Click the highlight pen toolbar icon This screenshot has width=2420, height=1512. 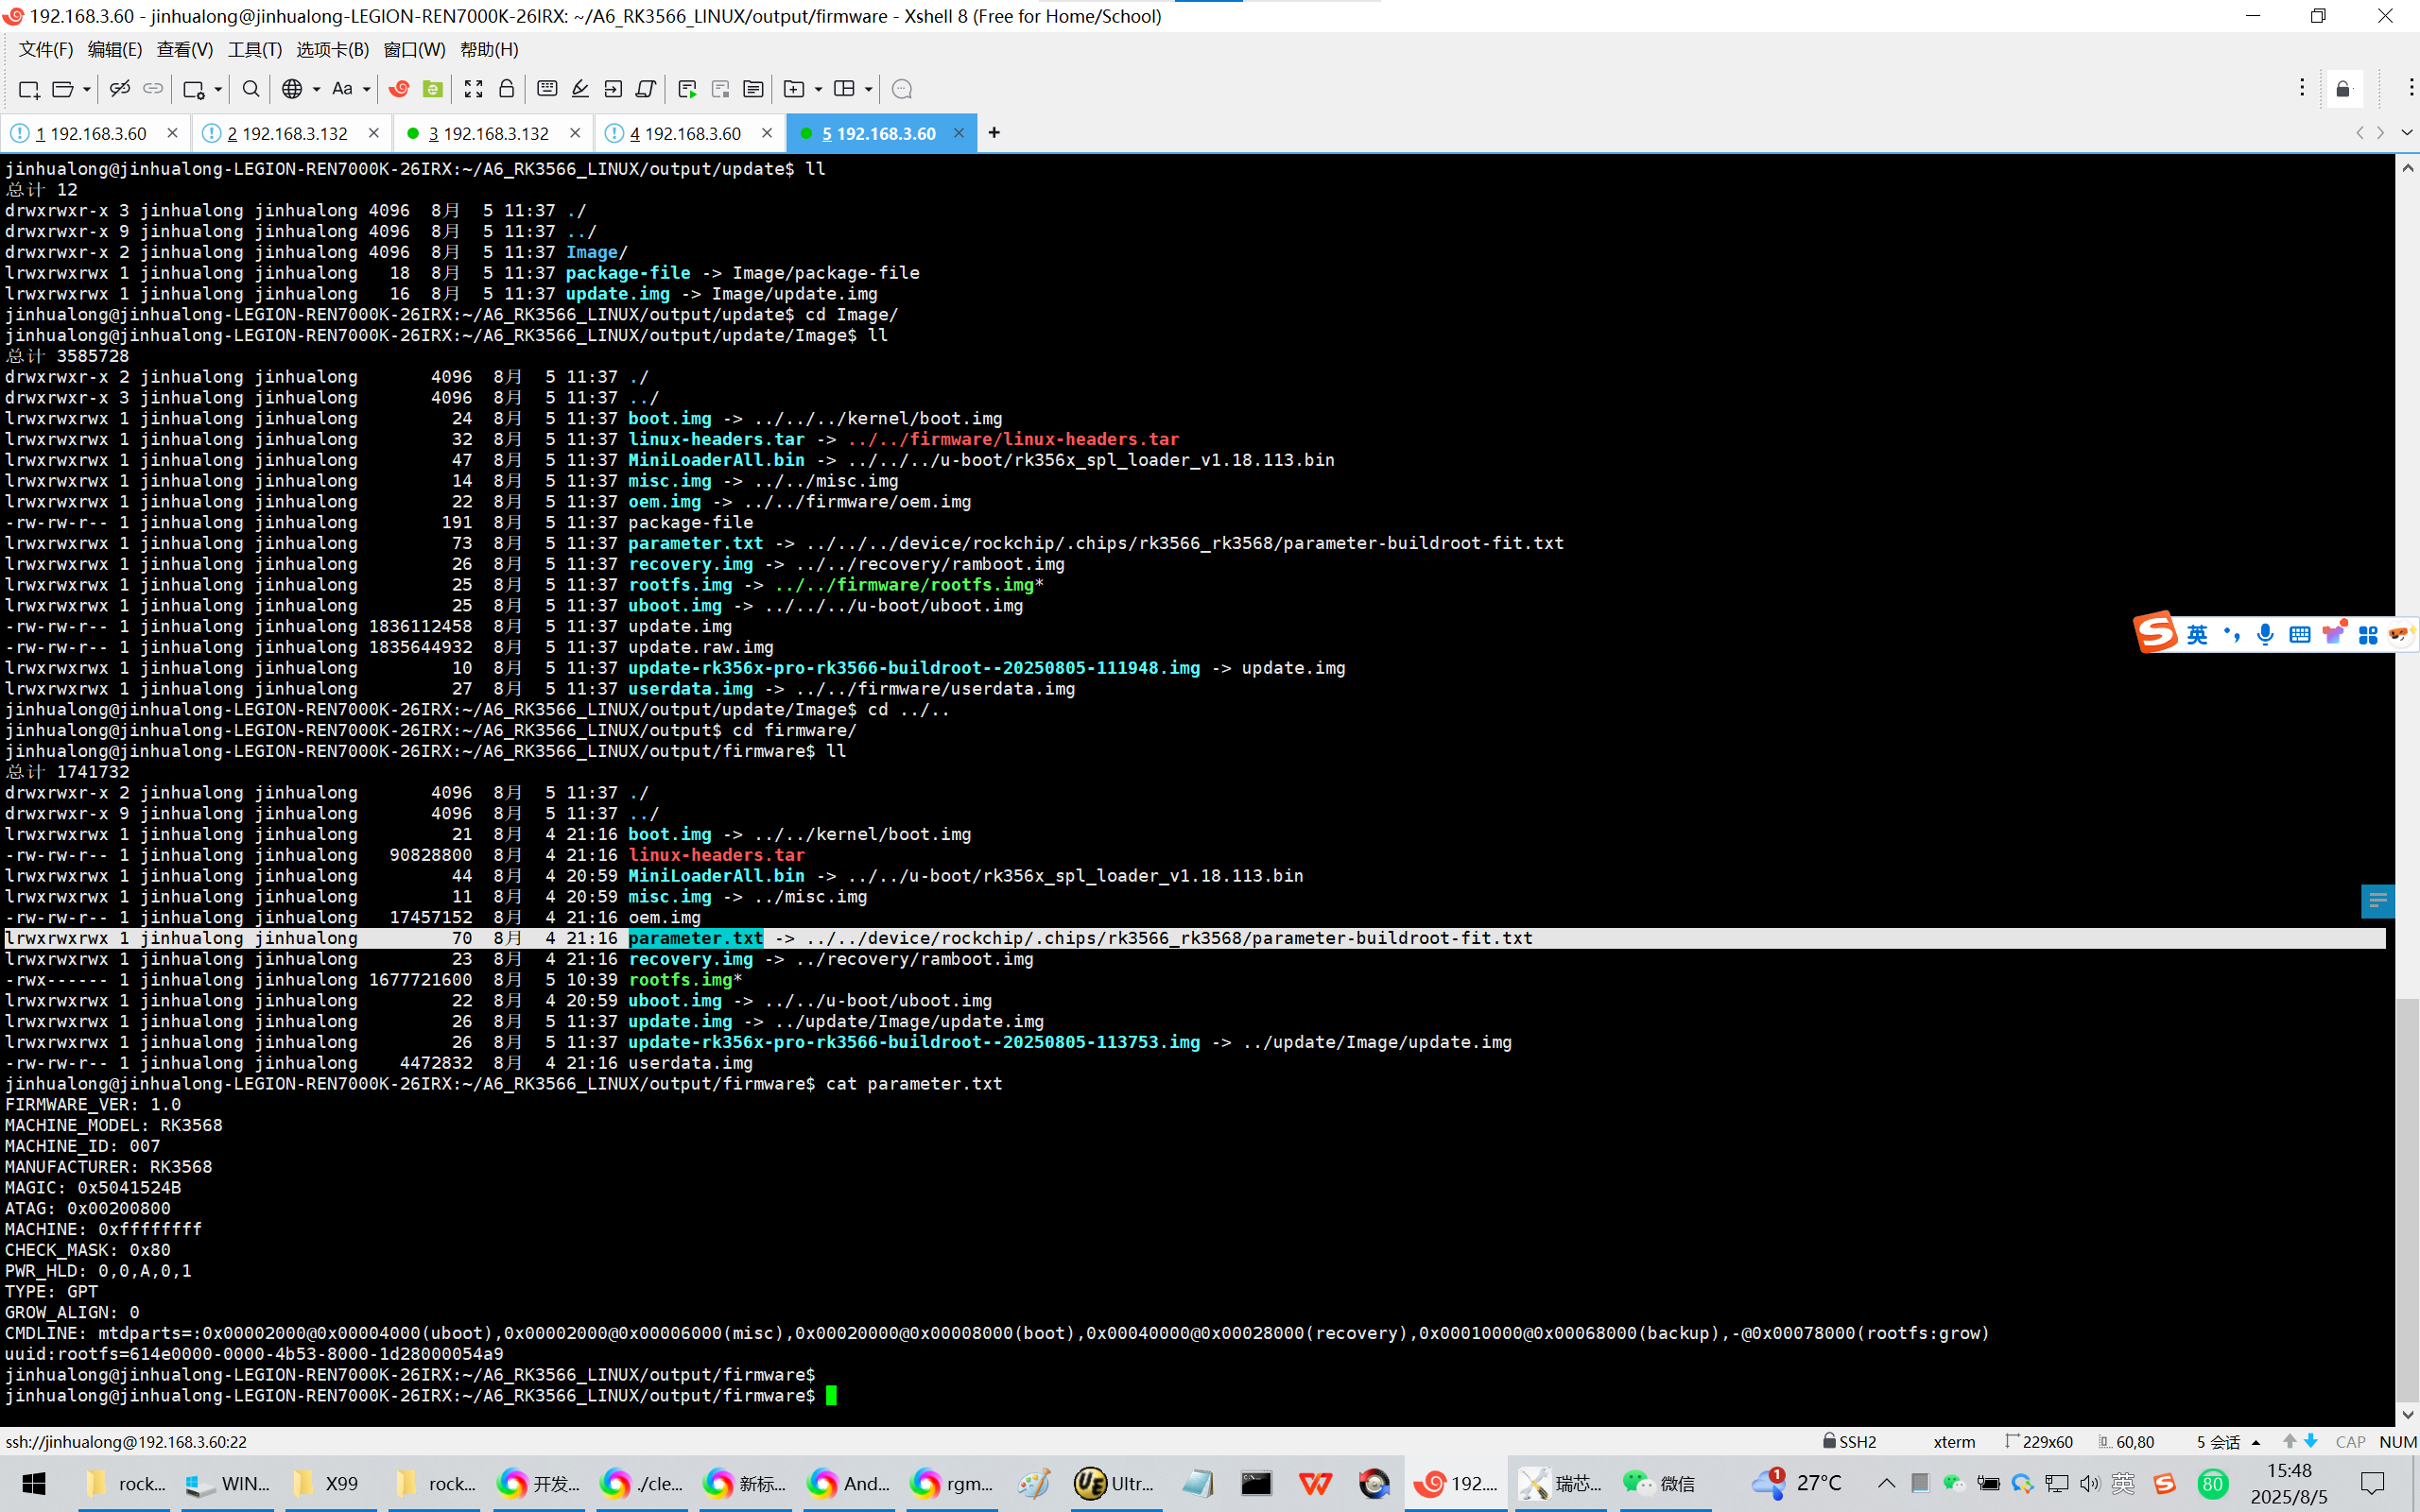click(x=580, y=89)
